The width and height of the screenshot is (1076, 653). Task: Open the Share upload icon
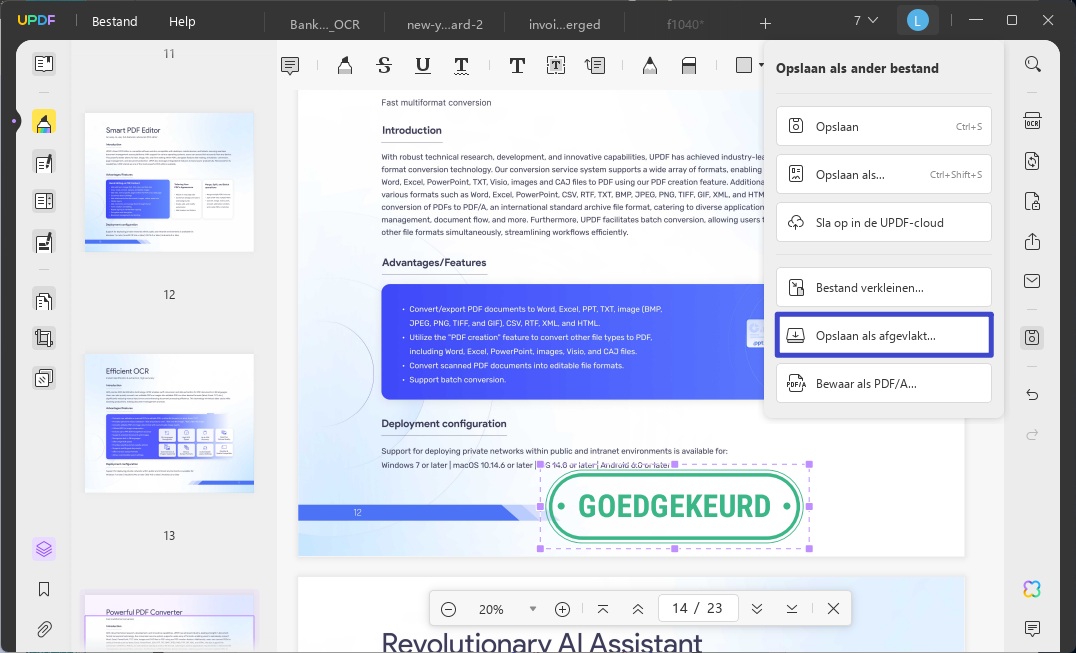(x=1033, y=241)
